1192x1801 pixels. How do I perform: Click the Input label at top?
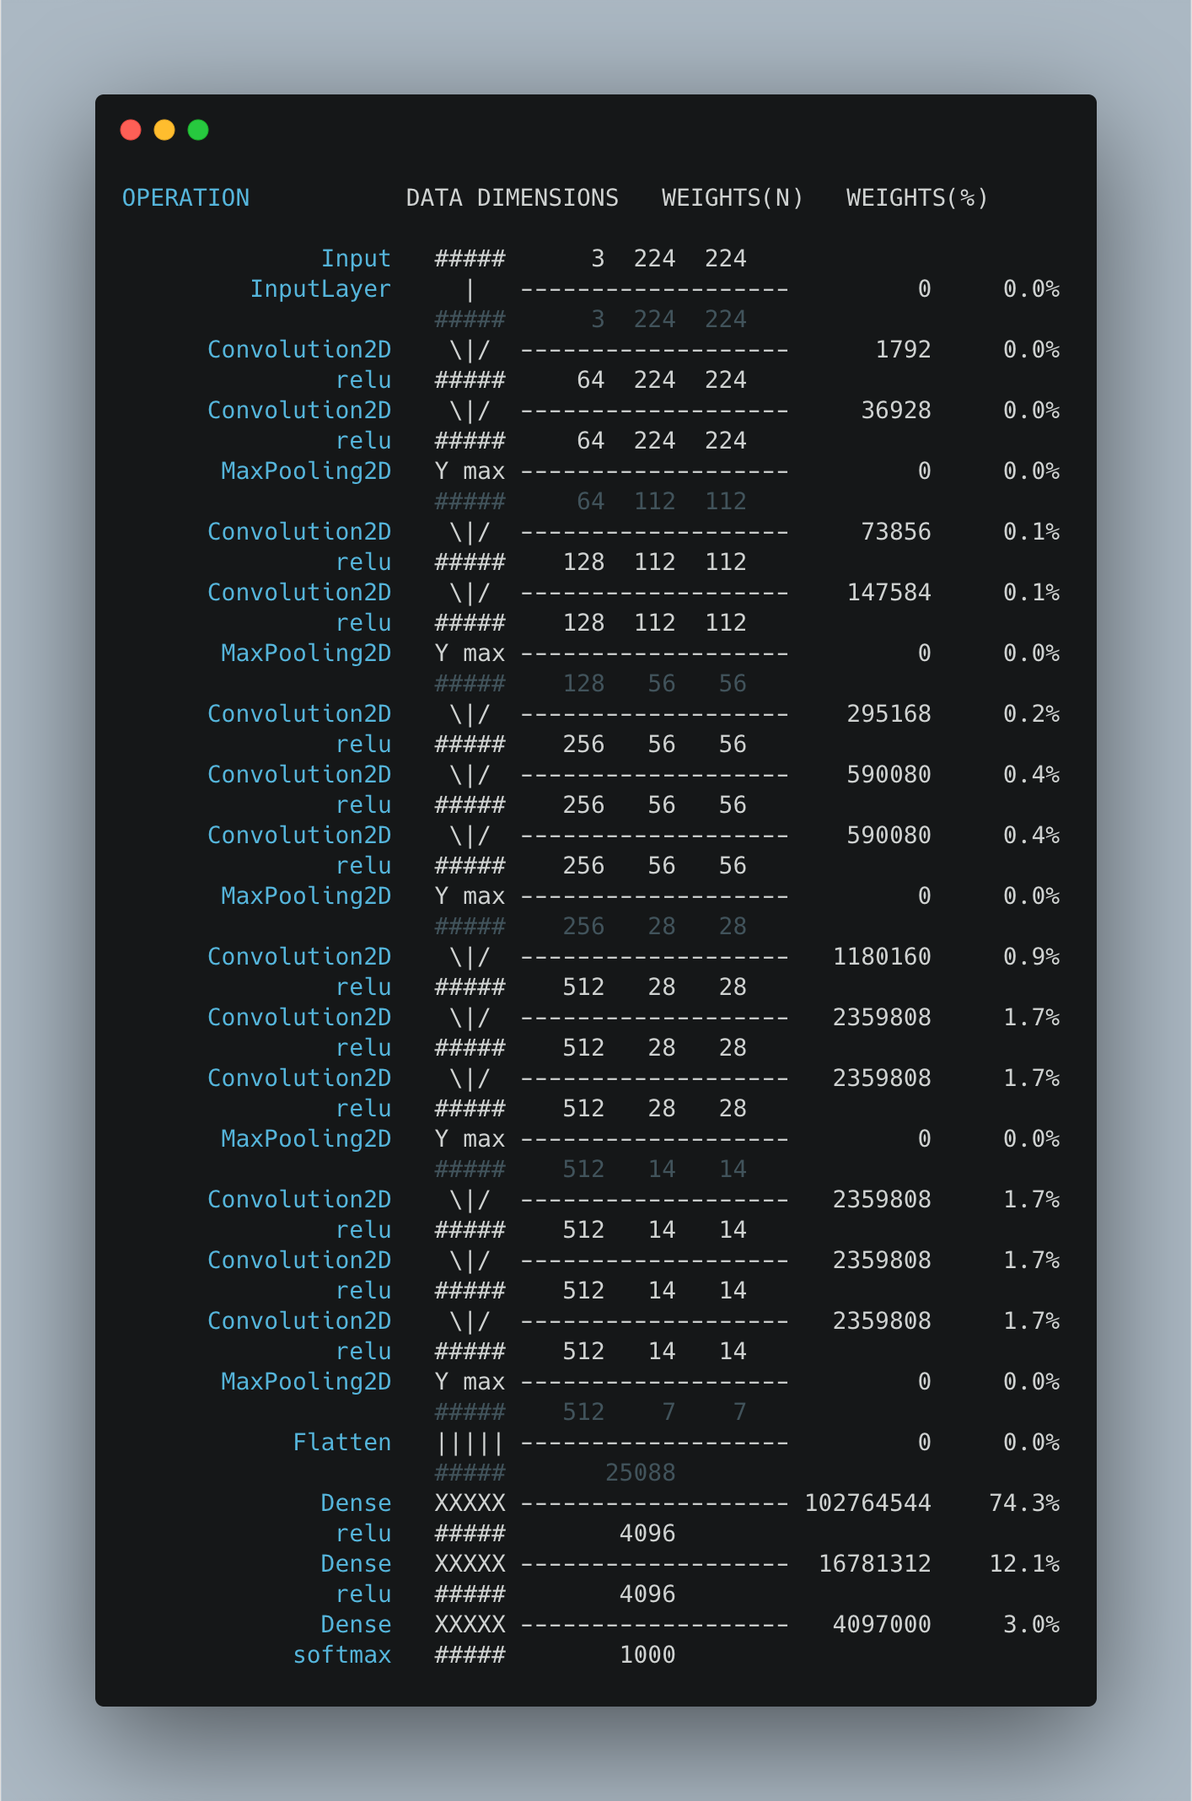pos(356,259)
